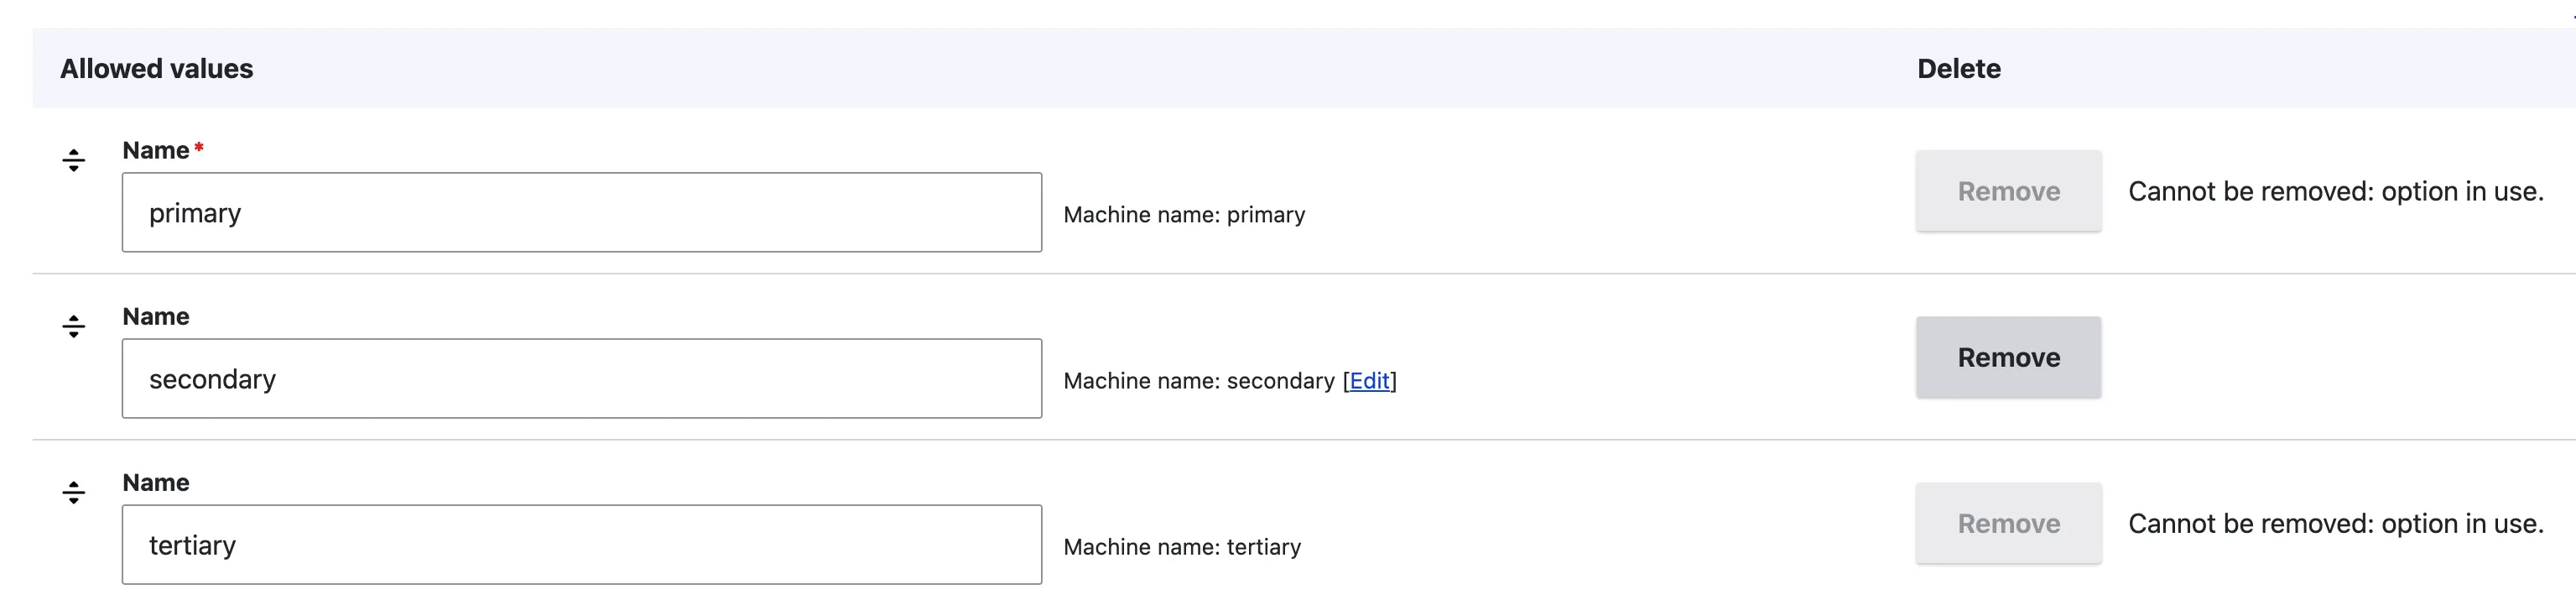
Task: Click the "Machine name: tertiary" text
Action: pyautogui.click(x=1182, y=547)
